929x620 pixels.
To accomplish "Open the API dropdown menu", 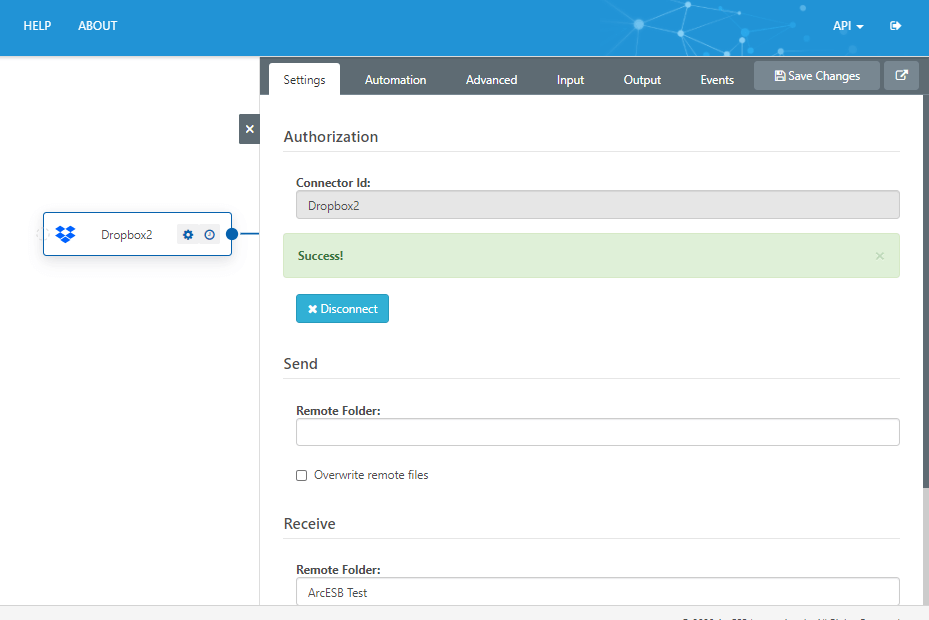I will click(848, 25).
